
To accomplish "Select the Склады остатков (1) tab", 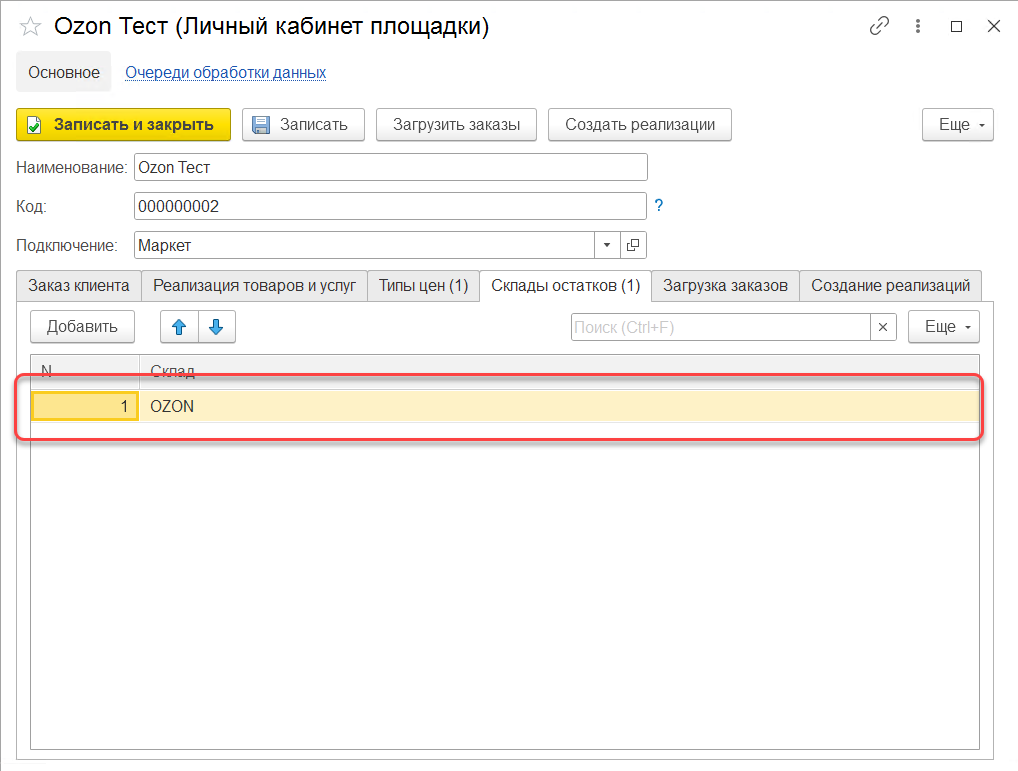I will [x=565, y=286].
